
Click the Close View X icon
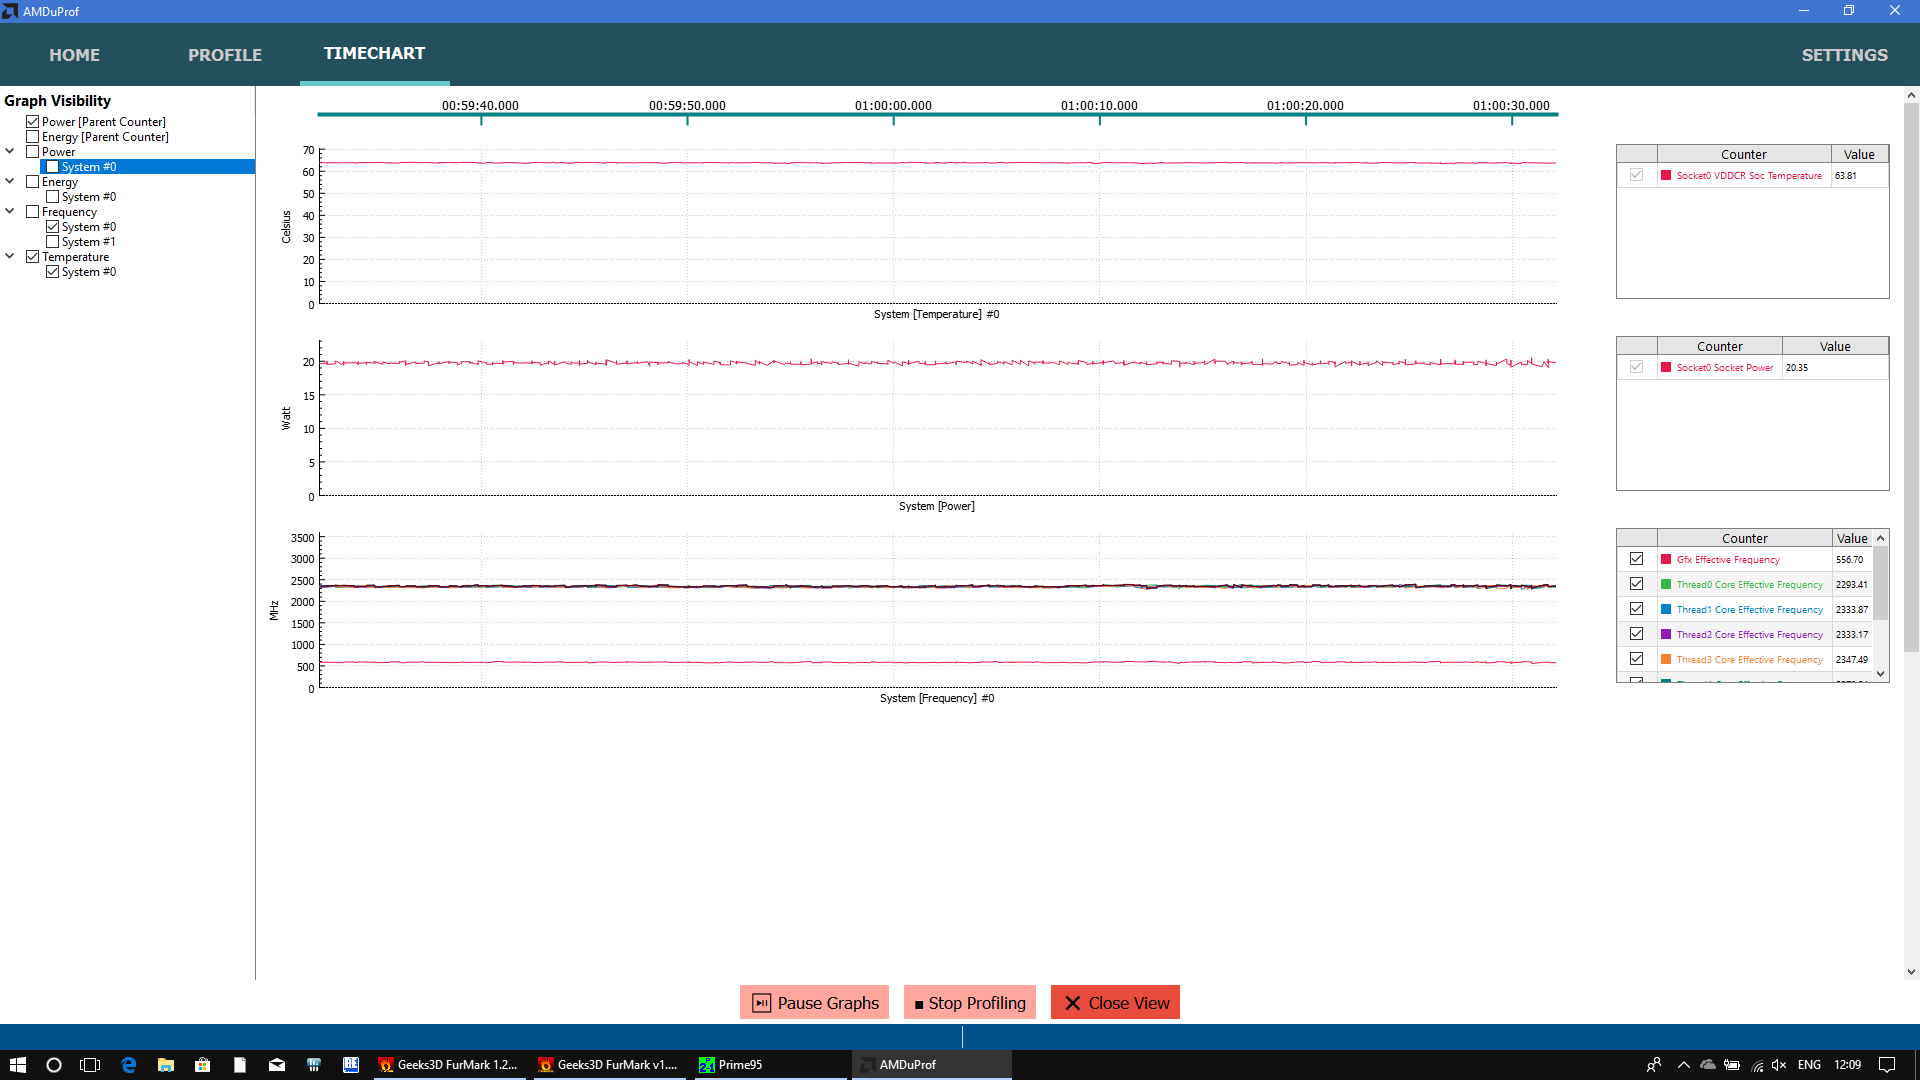point(1072,1003)
